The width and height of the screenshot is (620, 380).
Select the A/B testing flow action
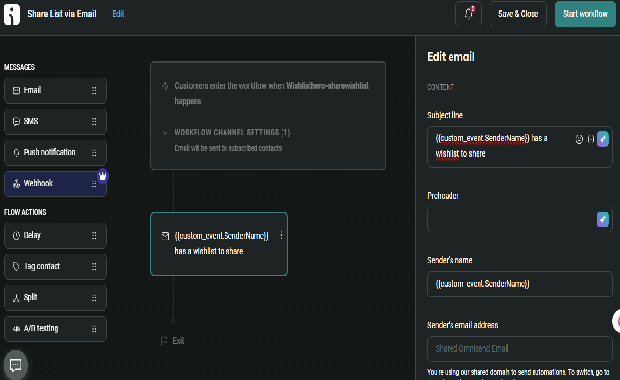pos(55,329)
